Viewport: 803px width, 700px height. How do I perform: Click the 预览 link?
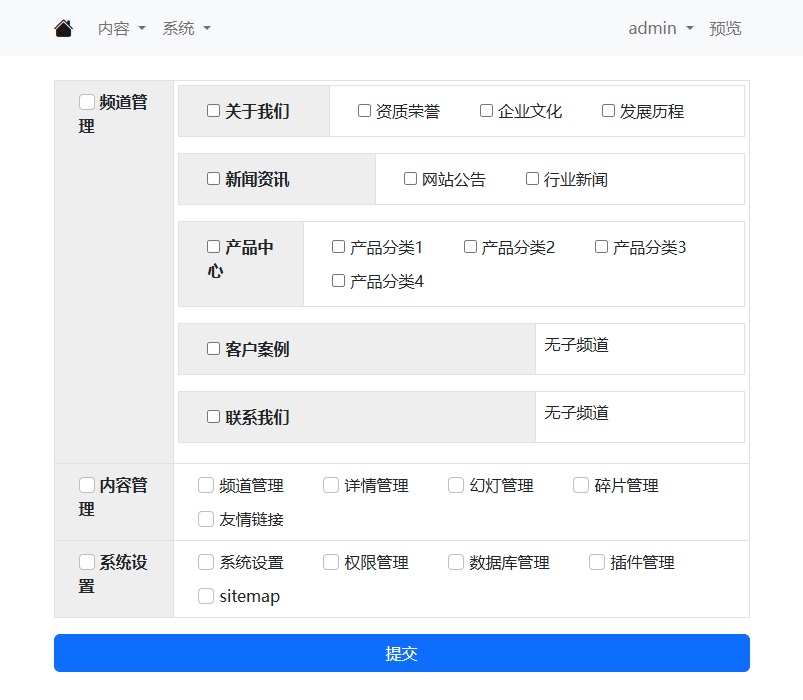click(725, 28)
